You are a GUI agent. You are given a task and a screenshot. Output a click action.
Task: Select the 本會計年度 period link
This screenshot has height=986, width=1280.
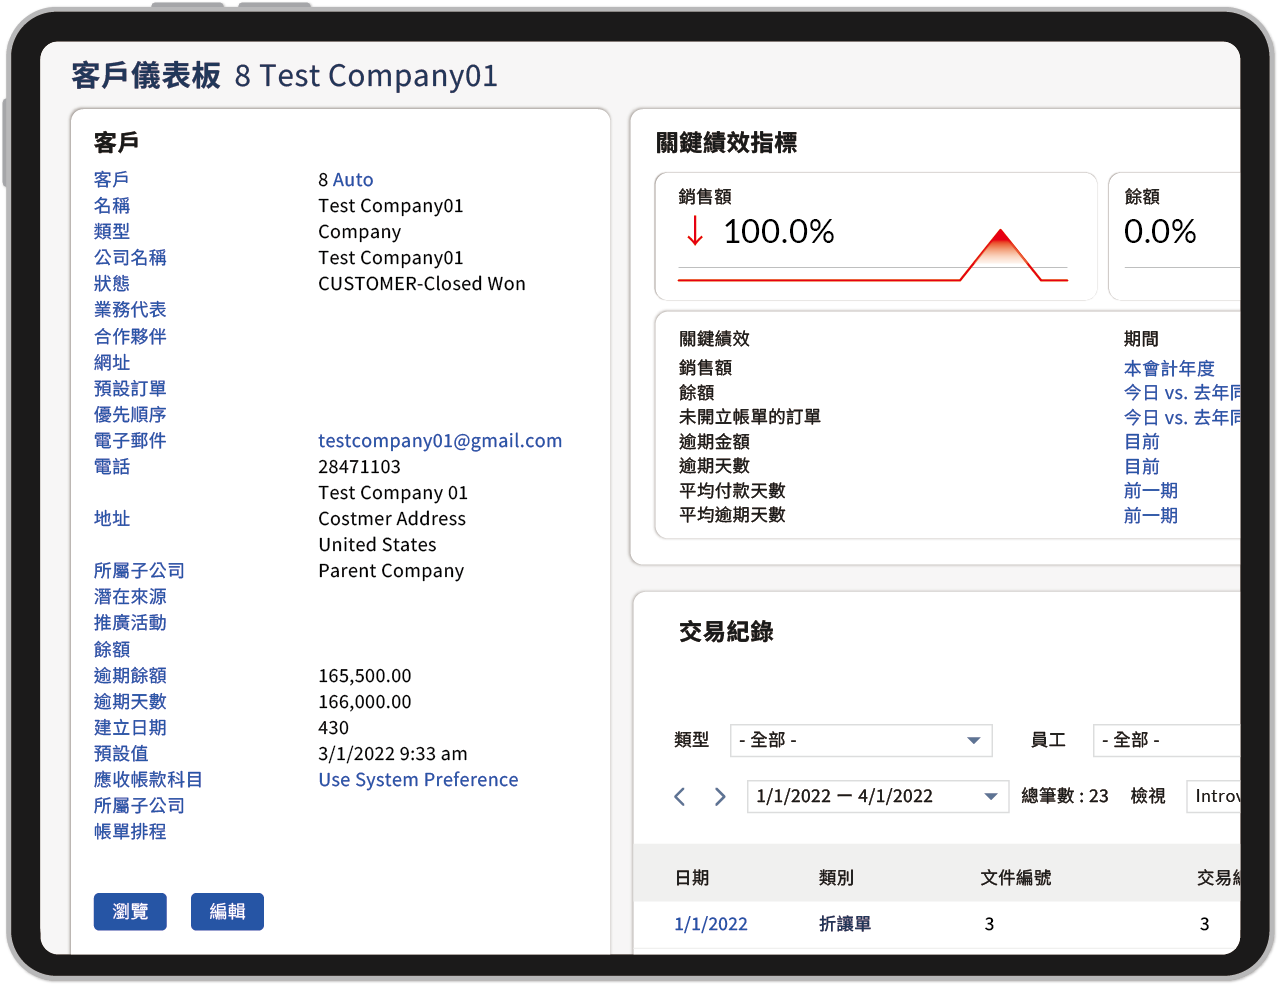tap(1169, 369)
